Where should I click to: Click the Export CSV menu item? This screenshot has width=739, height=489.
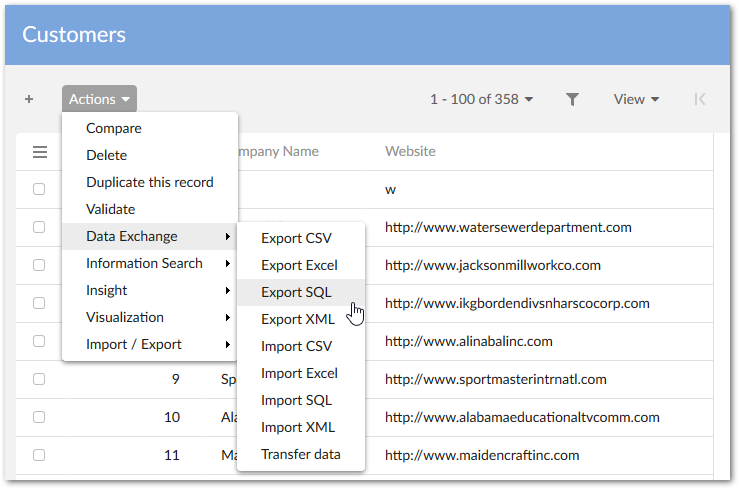296,238
